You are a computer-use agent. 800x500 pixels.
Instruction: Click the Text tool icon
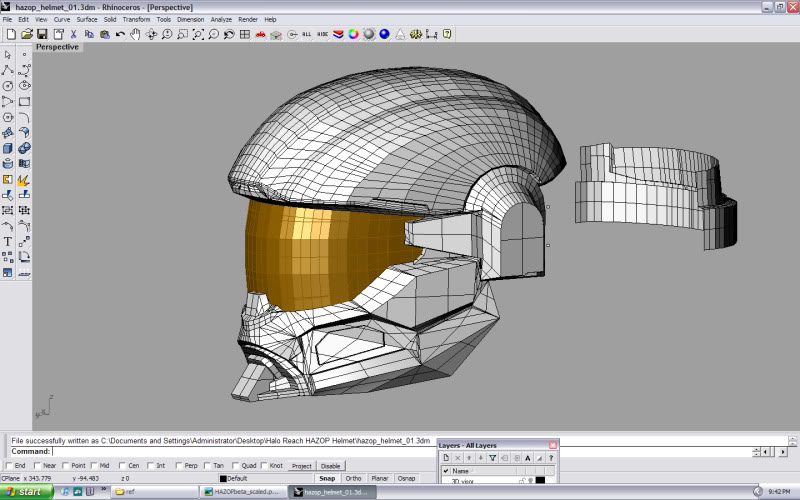point(8,241)
